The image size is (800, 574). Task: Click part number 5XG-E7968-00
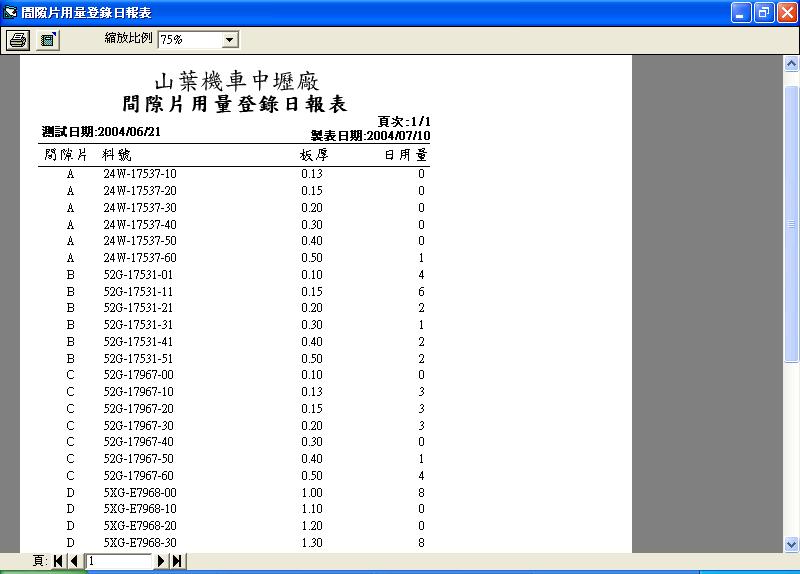(x=140, y=492)
